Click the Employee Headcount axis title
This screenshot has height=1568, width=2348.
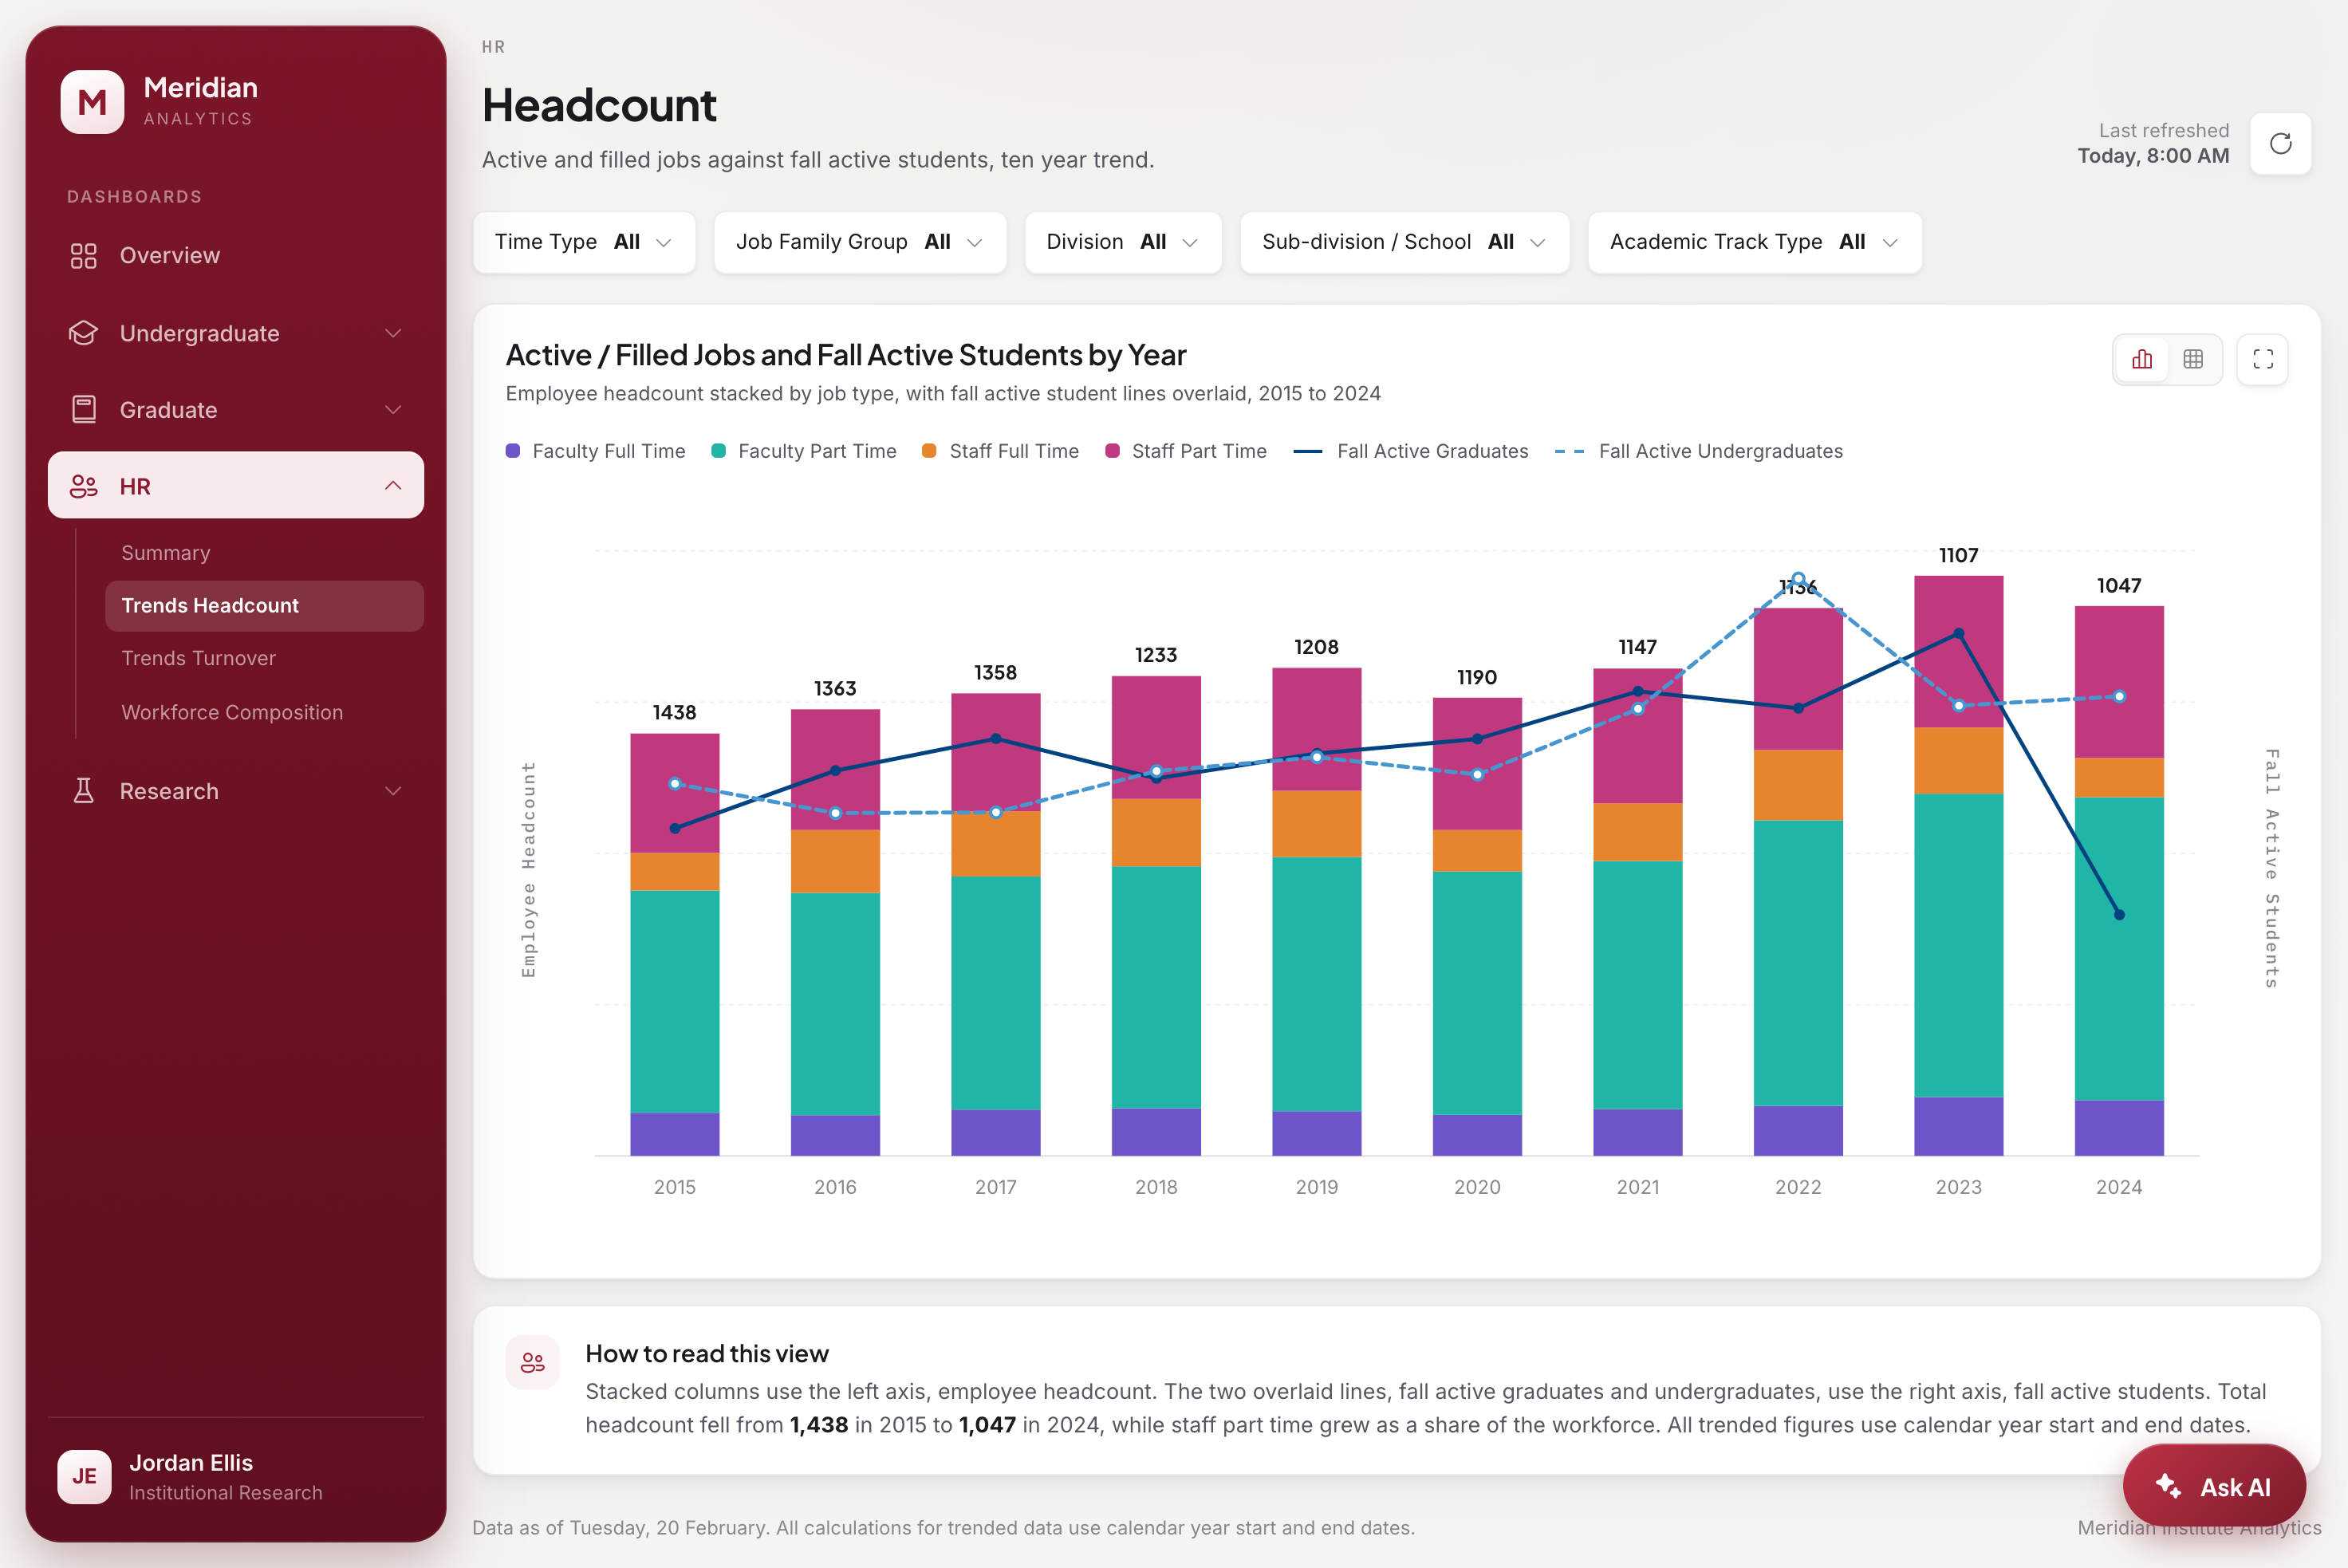click(x=529, y=870)
